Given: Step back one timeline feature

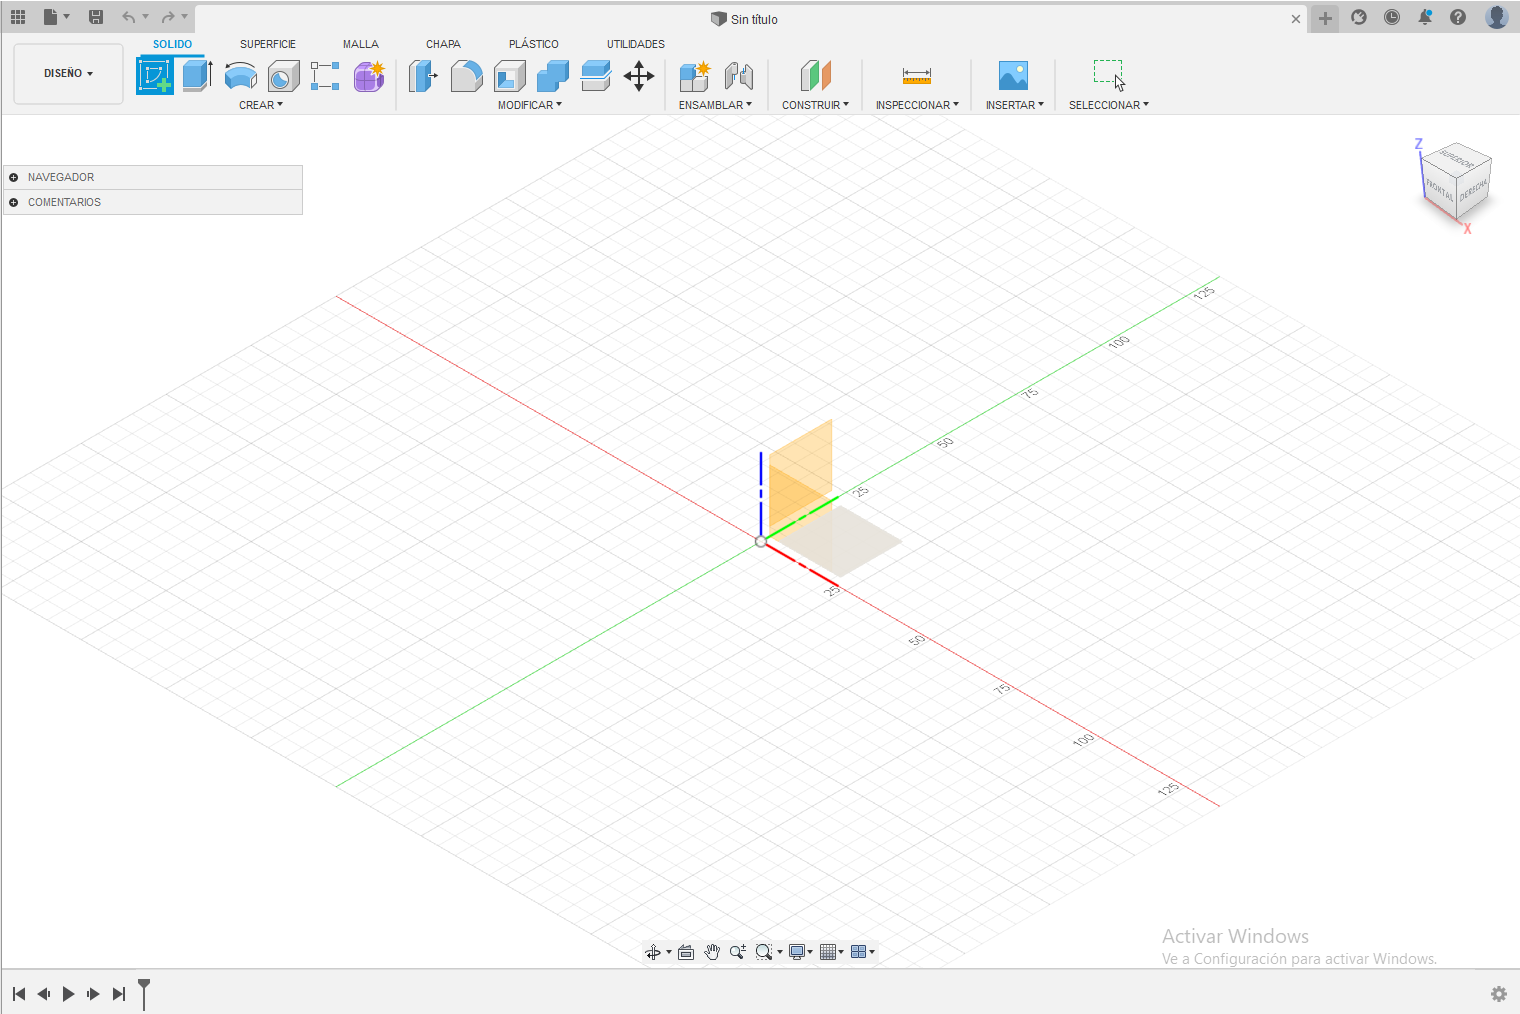Looking at the screenshot, I should coord(44,994).
